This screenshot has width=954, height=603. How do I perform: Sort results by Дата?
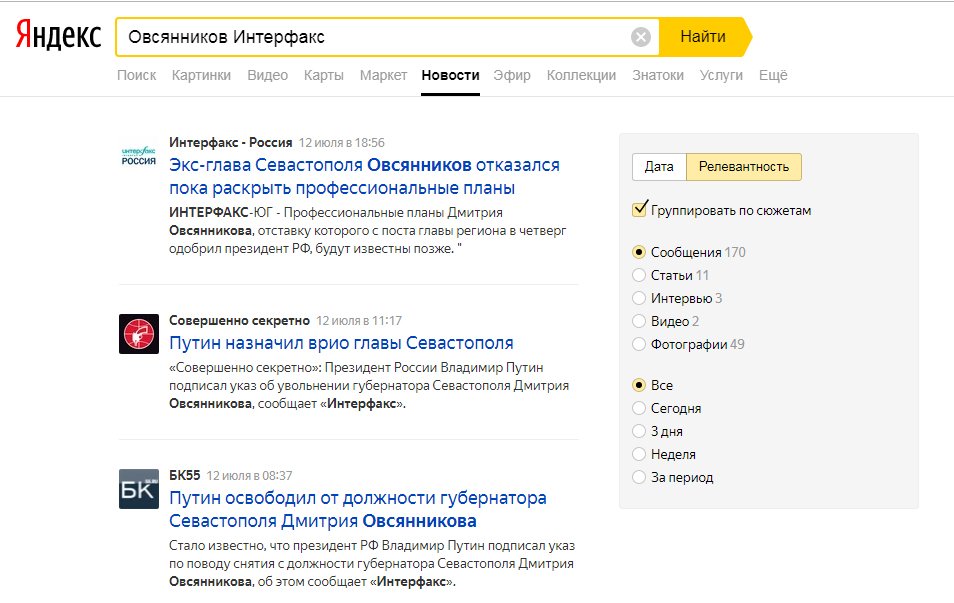coord(659,167)
